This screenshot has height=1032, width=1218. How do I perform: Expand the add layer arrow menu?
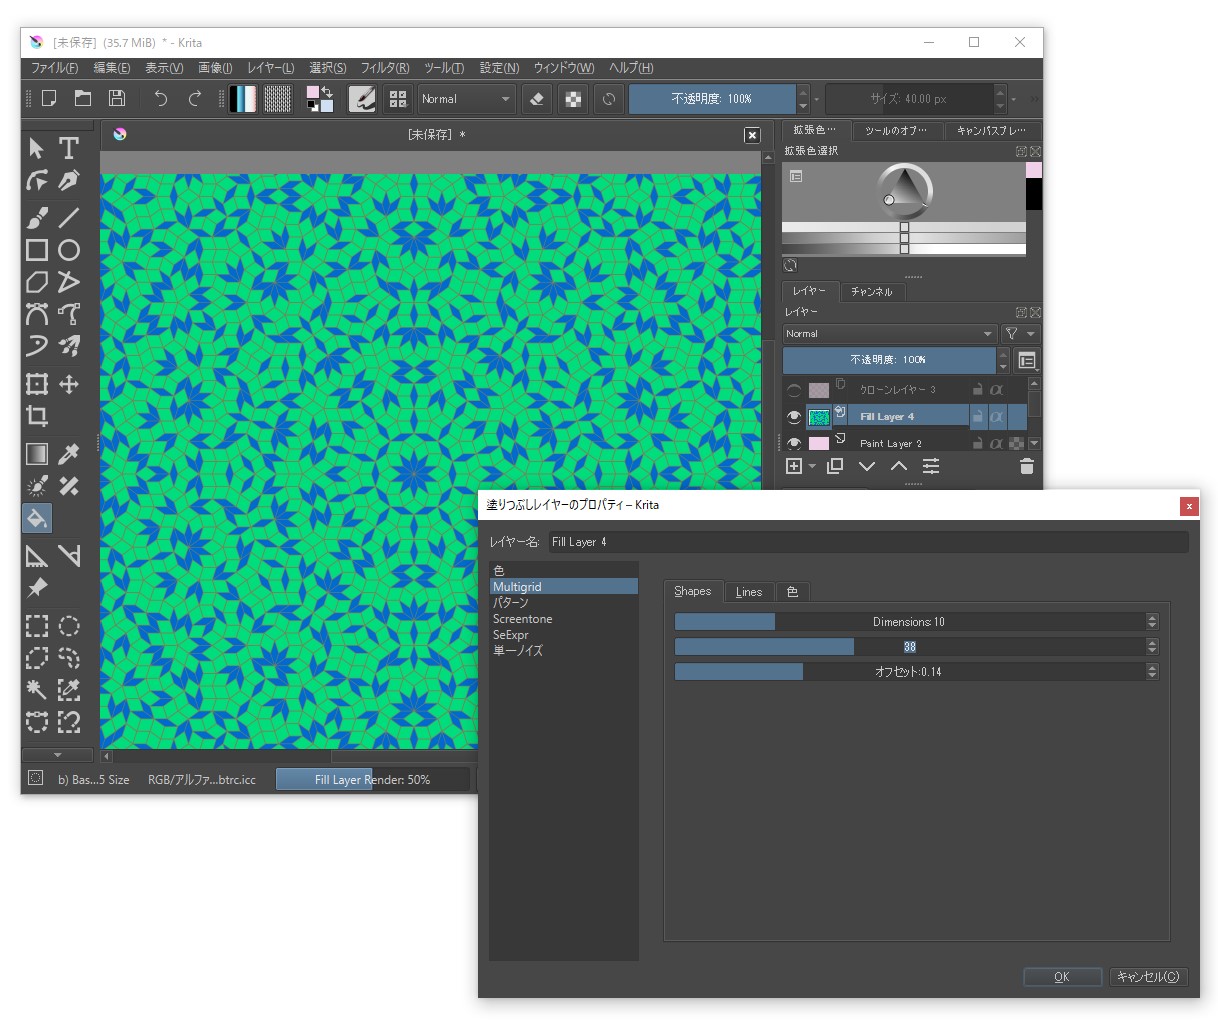tap(812, 466)
